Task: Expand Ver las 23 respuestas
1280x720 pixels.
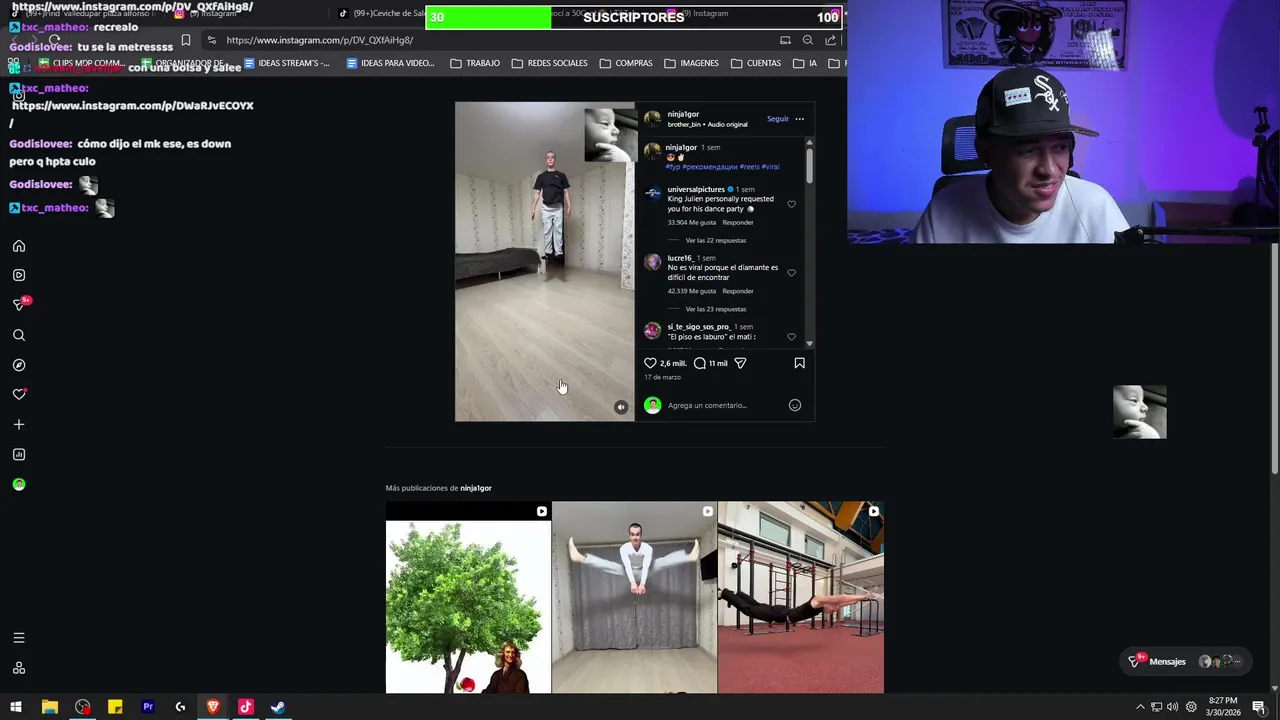Action: (x=716, y=309)
